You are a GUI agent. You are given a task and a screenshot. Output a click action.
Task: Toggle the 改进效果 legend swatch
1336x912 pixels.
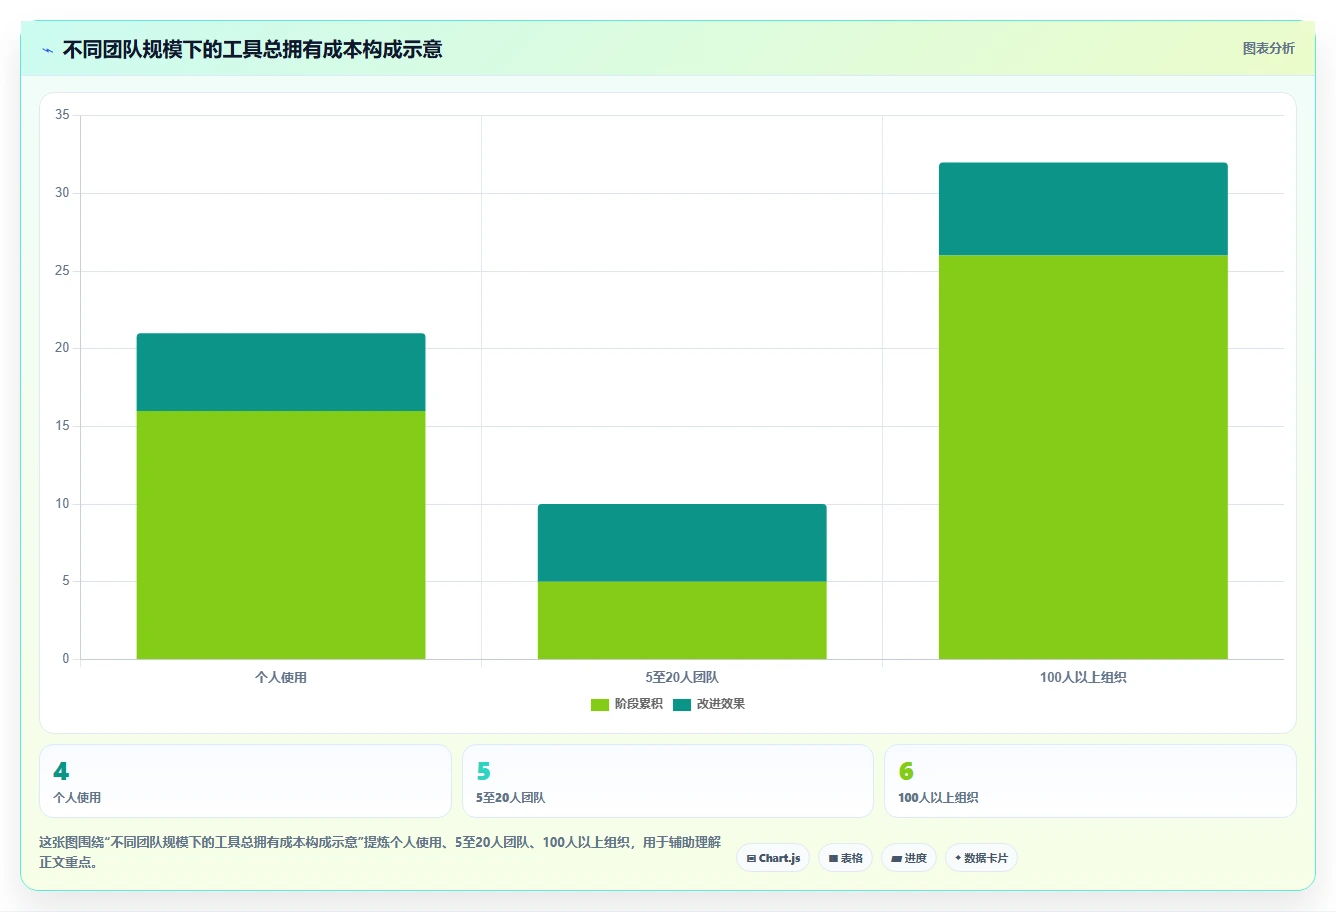(682, 705)
